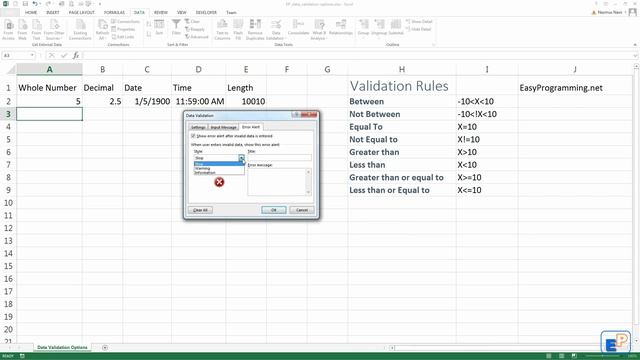Open the REVIEW ribbon tab
Viewport: 640px width, 360px height.
point(161,13)
